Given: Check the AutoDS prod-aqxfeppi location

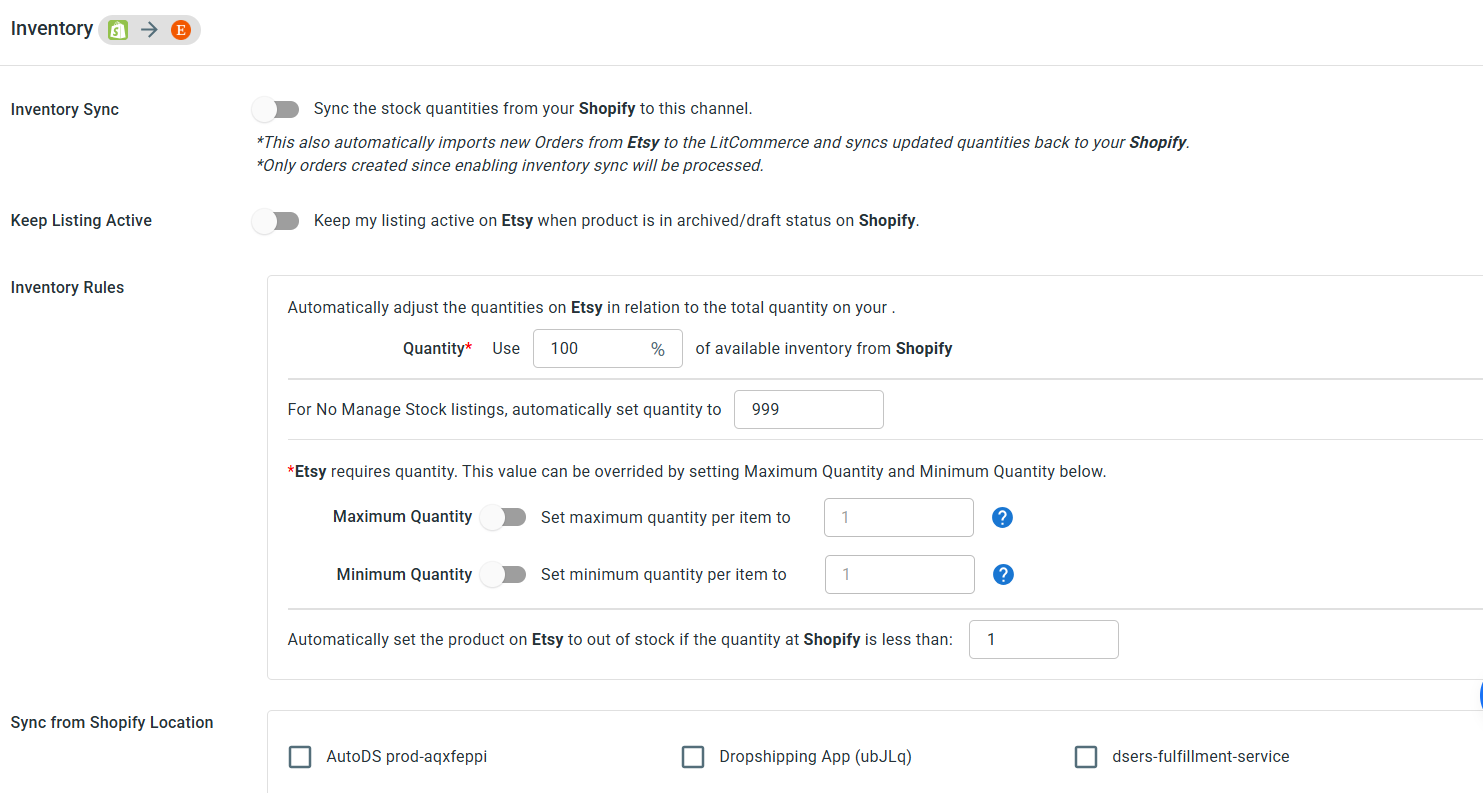Looking at the screenshot, I should point(300,757).
